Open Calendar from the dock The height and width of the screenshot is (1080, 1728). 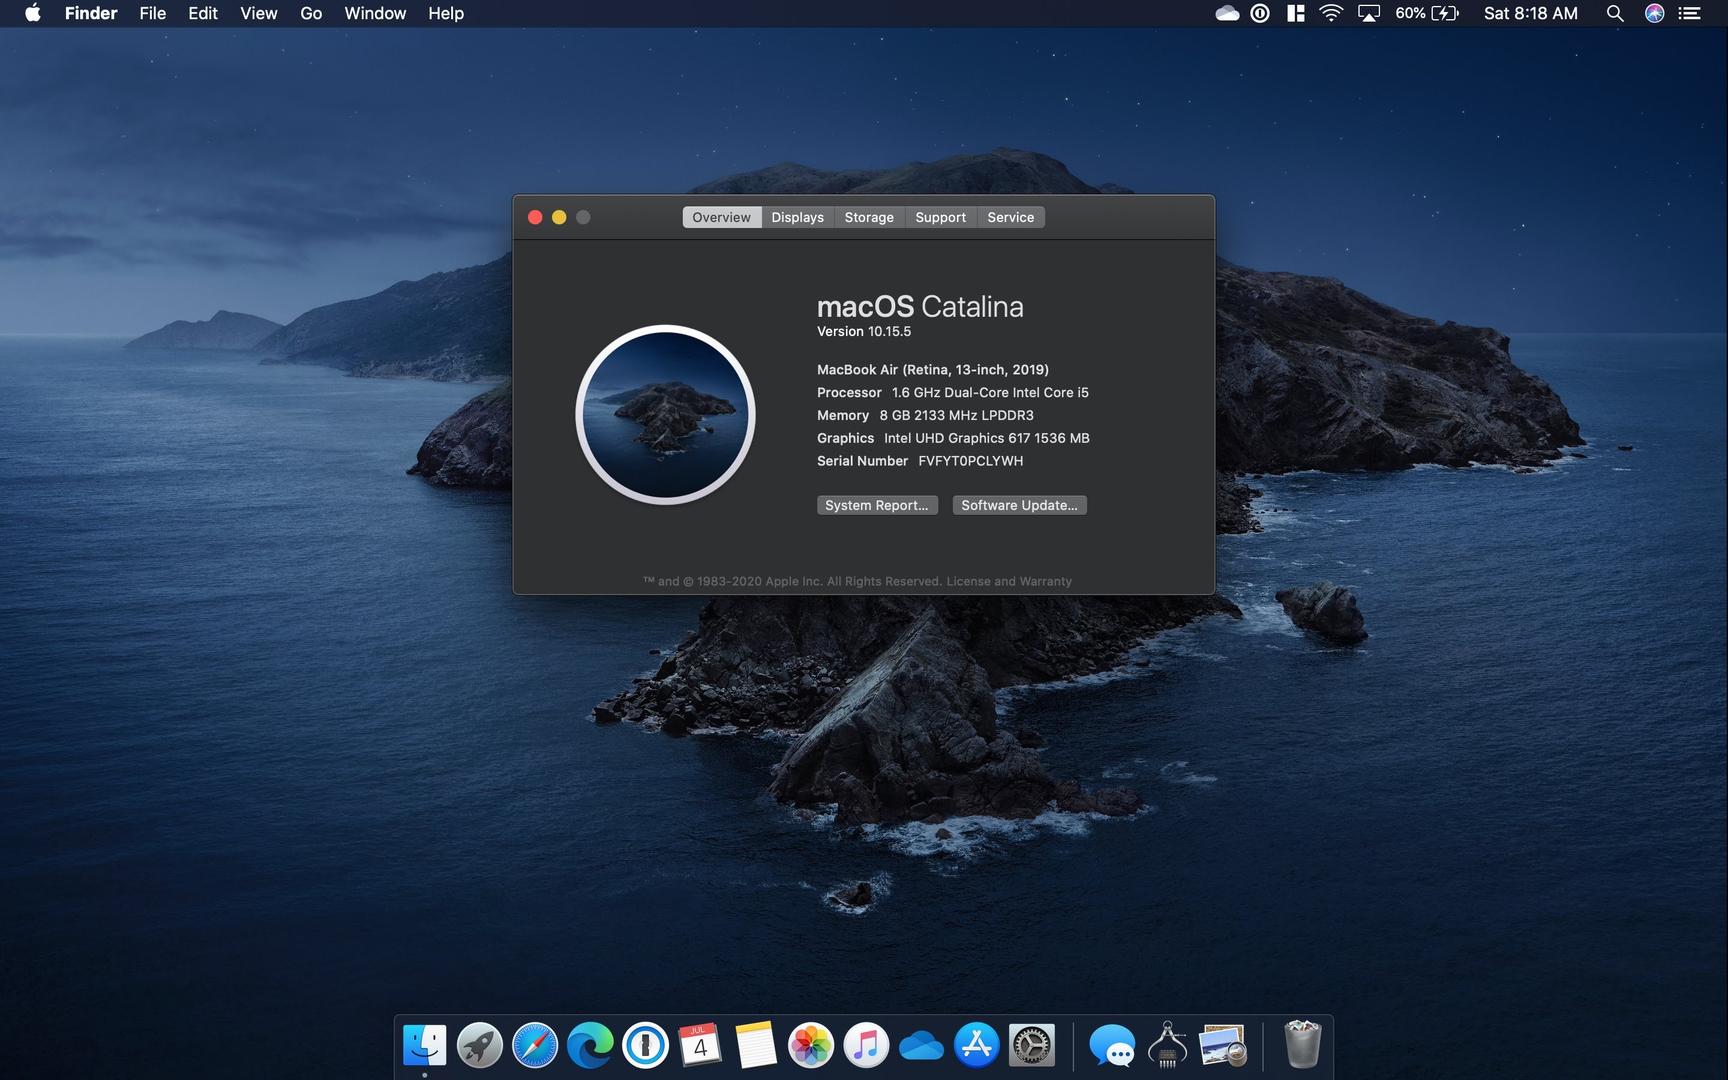click(700, 1046)
